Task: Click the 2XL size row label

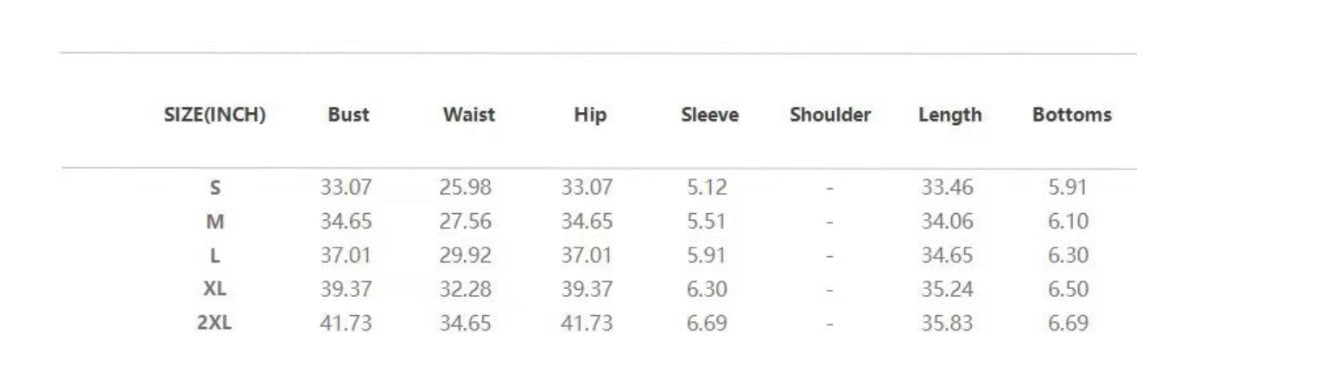Action: point(215,323)
